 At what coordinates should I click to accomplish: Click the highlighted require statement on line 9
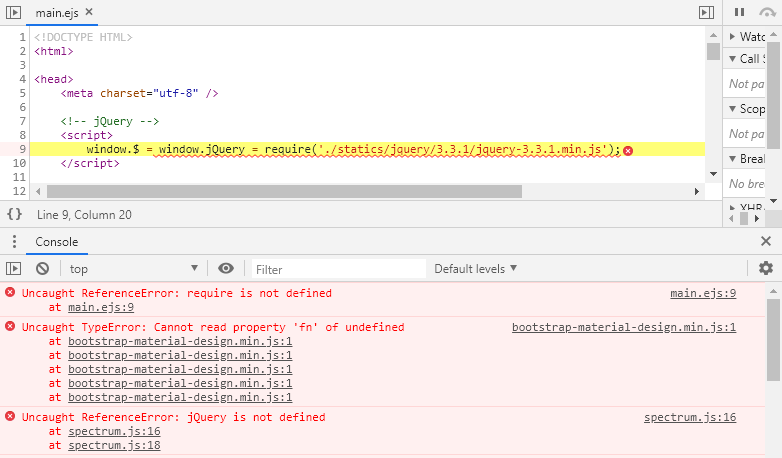[x=353, y=149]
